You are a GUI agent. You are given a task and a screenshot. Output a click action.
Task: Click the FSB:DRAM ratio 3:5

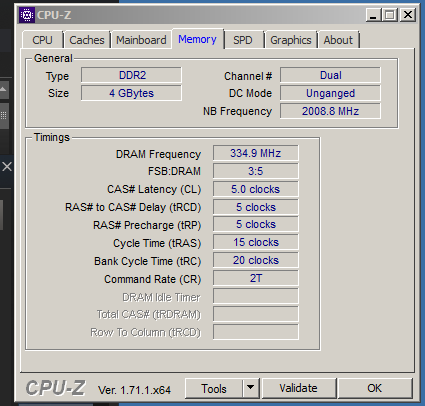click(256, 171)
